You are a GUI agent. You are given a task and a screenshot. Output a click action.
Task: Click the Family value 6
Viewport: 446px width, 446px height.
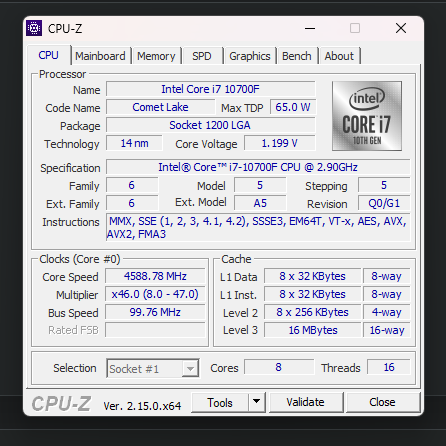(x=132, y=185)
